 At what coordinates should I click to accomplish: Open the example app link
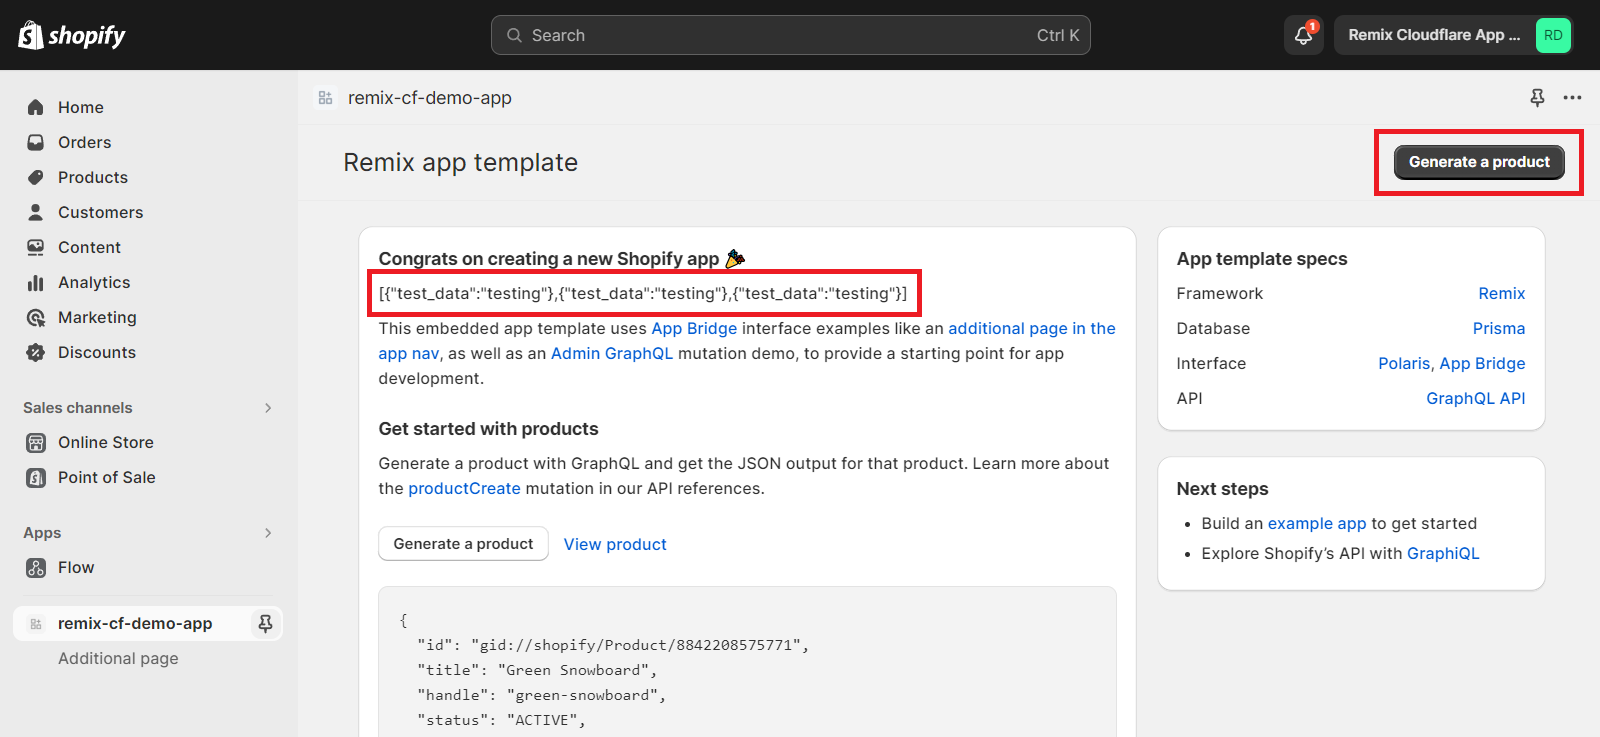[x=1316, y=523]
